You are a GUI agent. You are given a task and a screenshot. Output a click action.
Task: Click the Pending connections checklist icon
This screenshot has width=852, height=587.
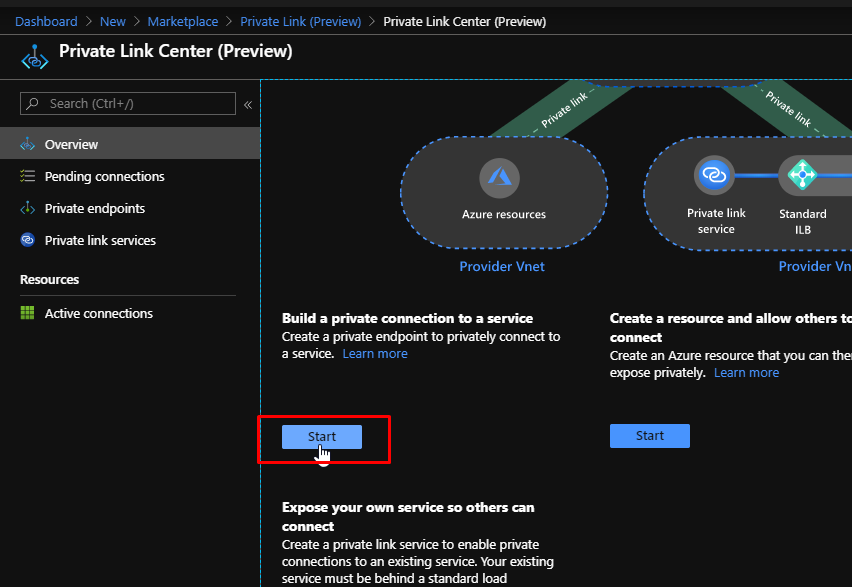[x=28, y=176]
